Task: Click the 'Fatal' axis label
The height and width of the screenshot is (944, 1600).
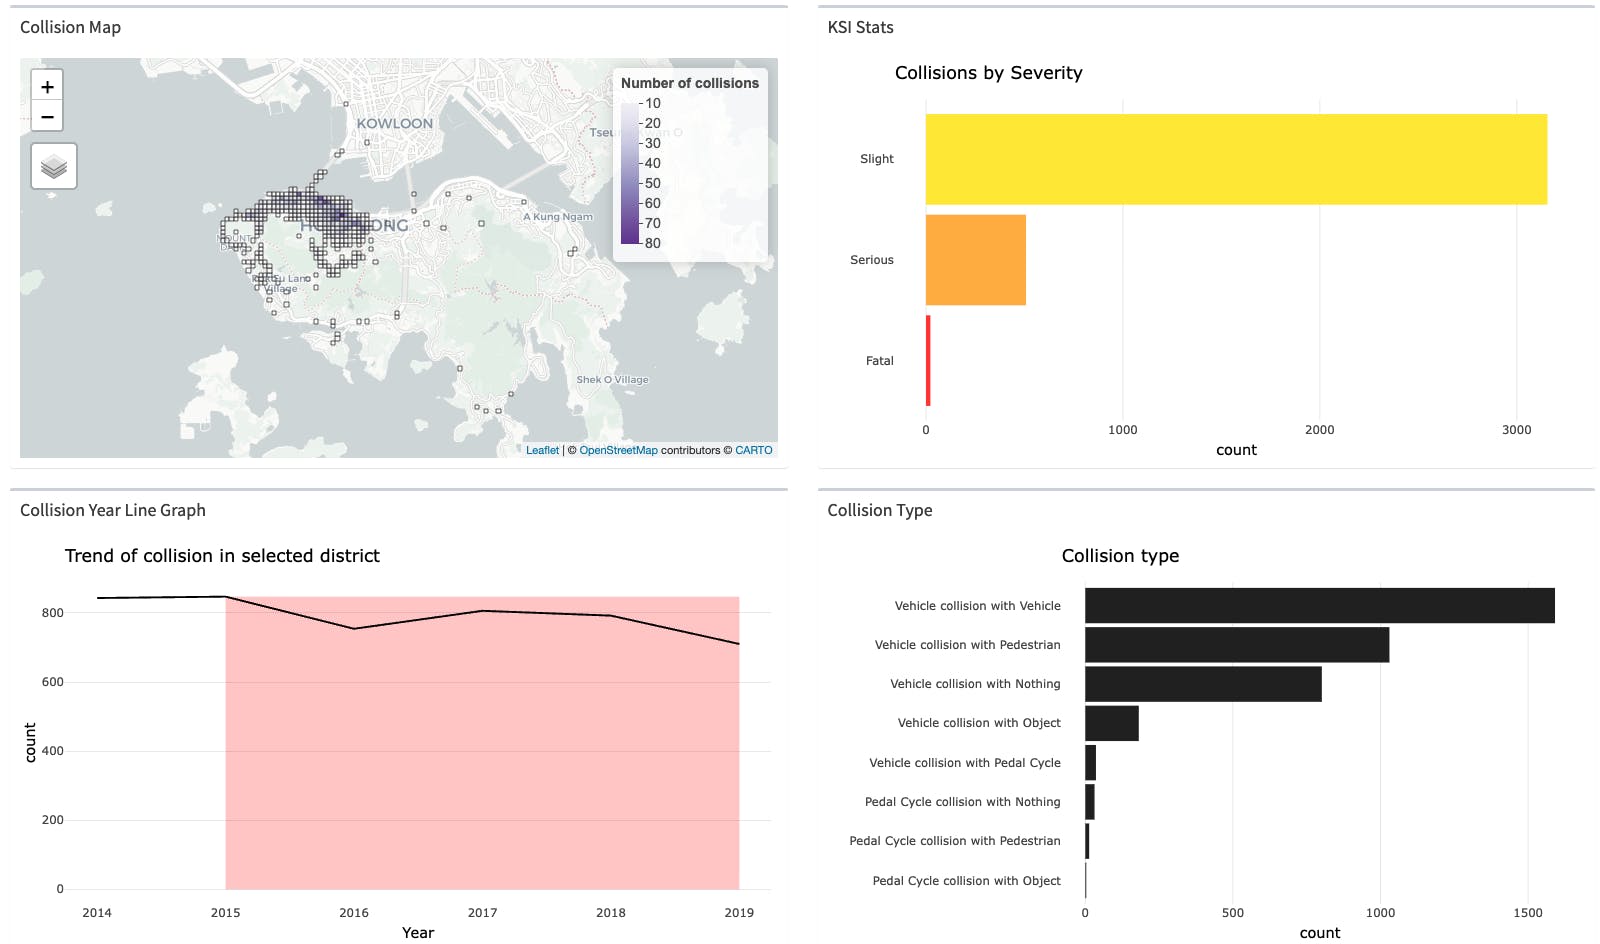Action: 880,361
